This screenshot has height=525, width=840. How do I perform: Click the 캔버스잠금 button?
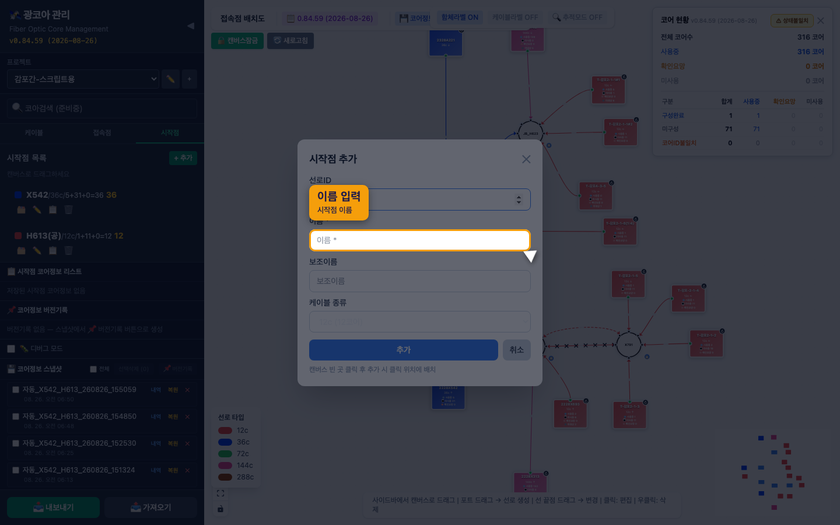(x=237, y=41)
